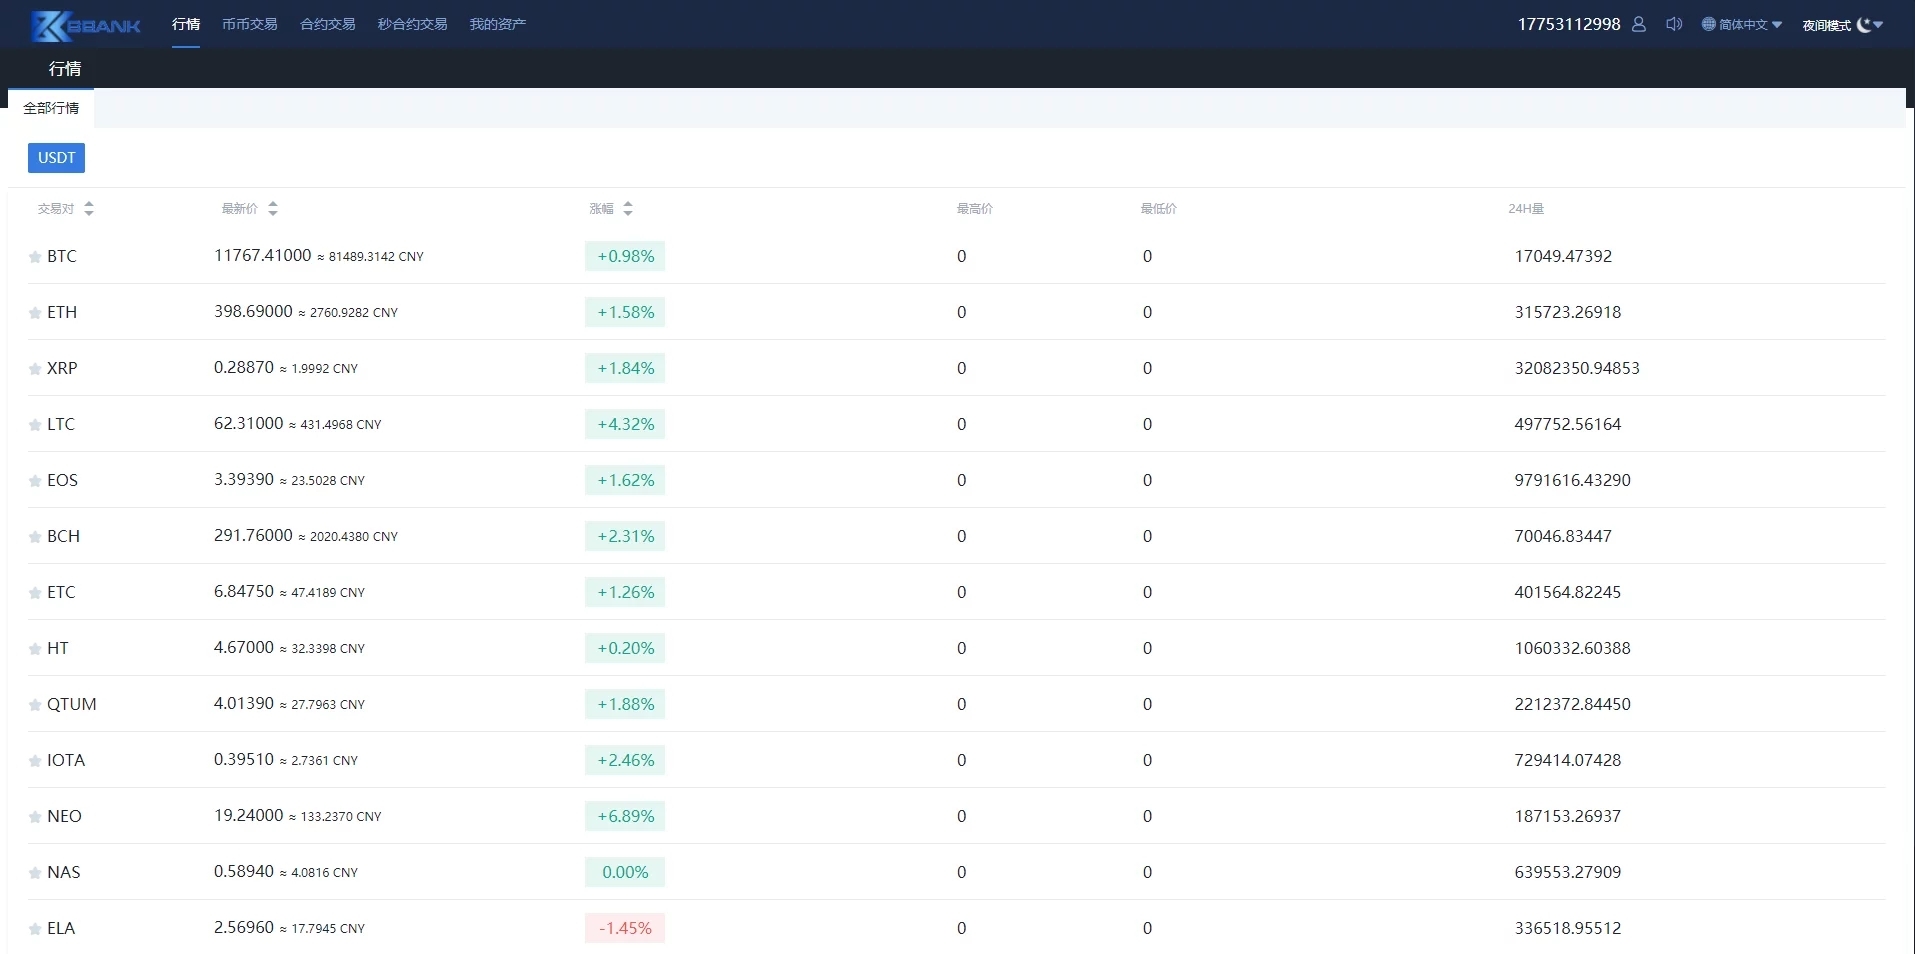Toggle favorite star for QTUM
Viewport: 1915px width, 954px height.
(35, 705)
